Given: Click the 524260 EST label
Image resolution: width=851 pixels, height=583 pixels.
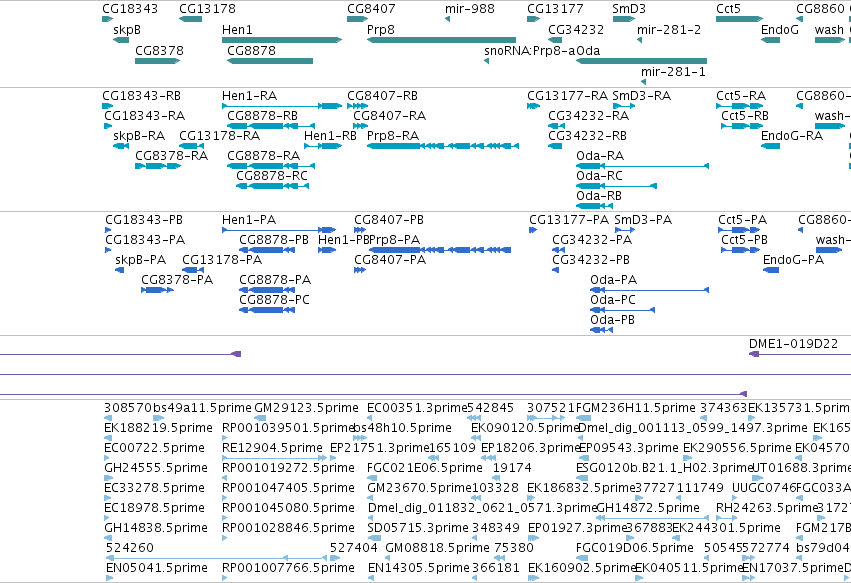Looking at the screenshot, I should point(130,548).
